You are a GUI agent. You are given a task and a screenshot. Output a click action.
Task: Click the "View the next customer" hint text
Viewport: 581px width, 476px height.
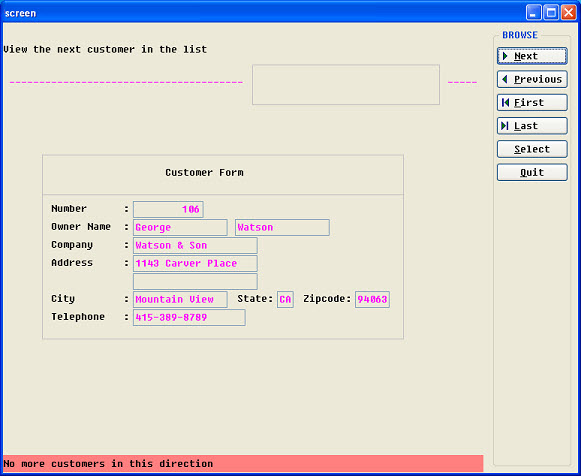coord(105,49)
